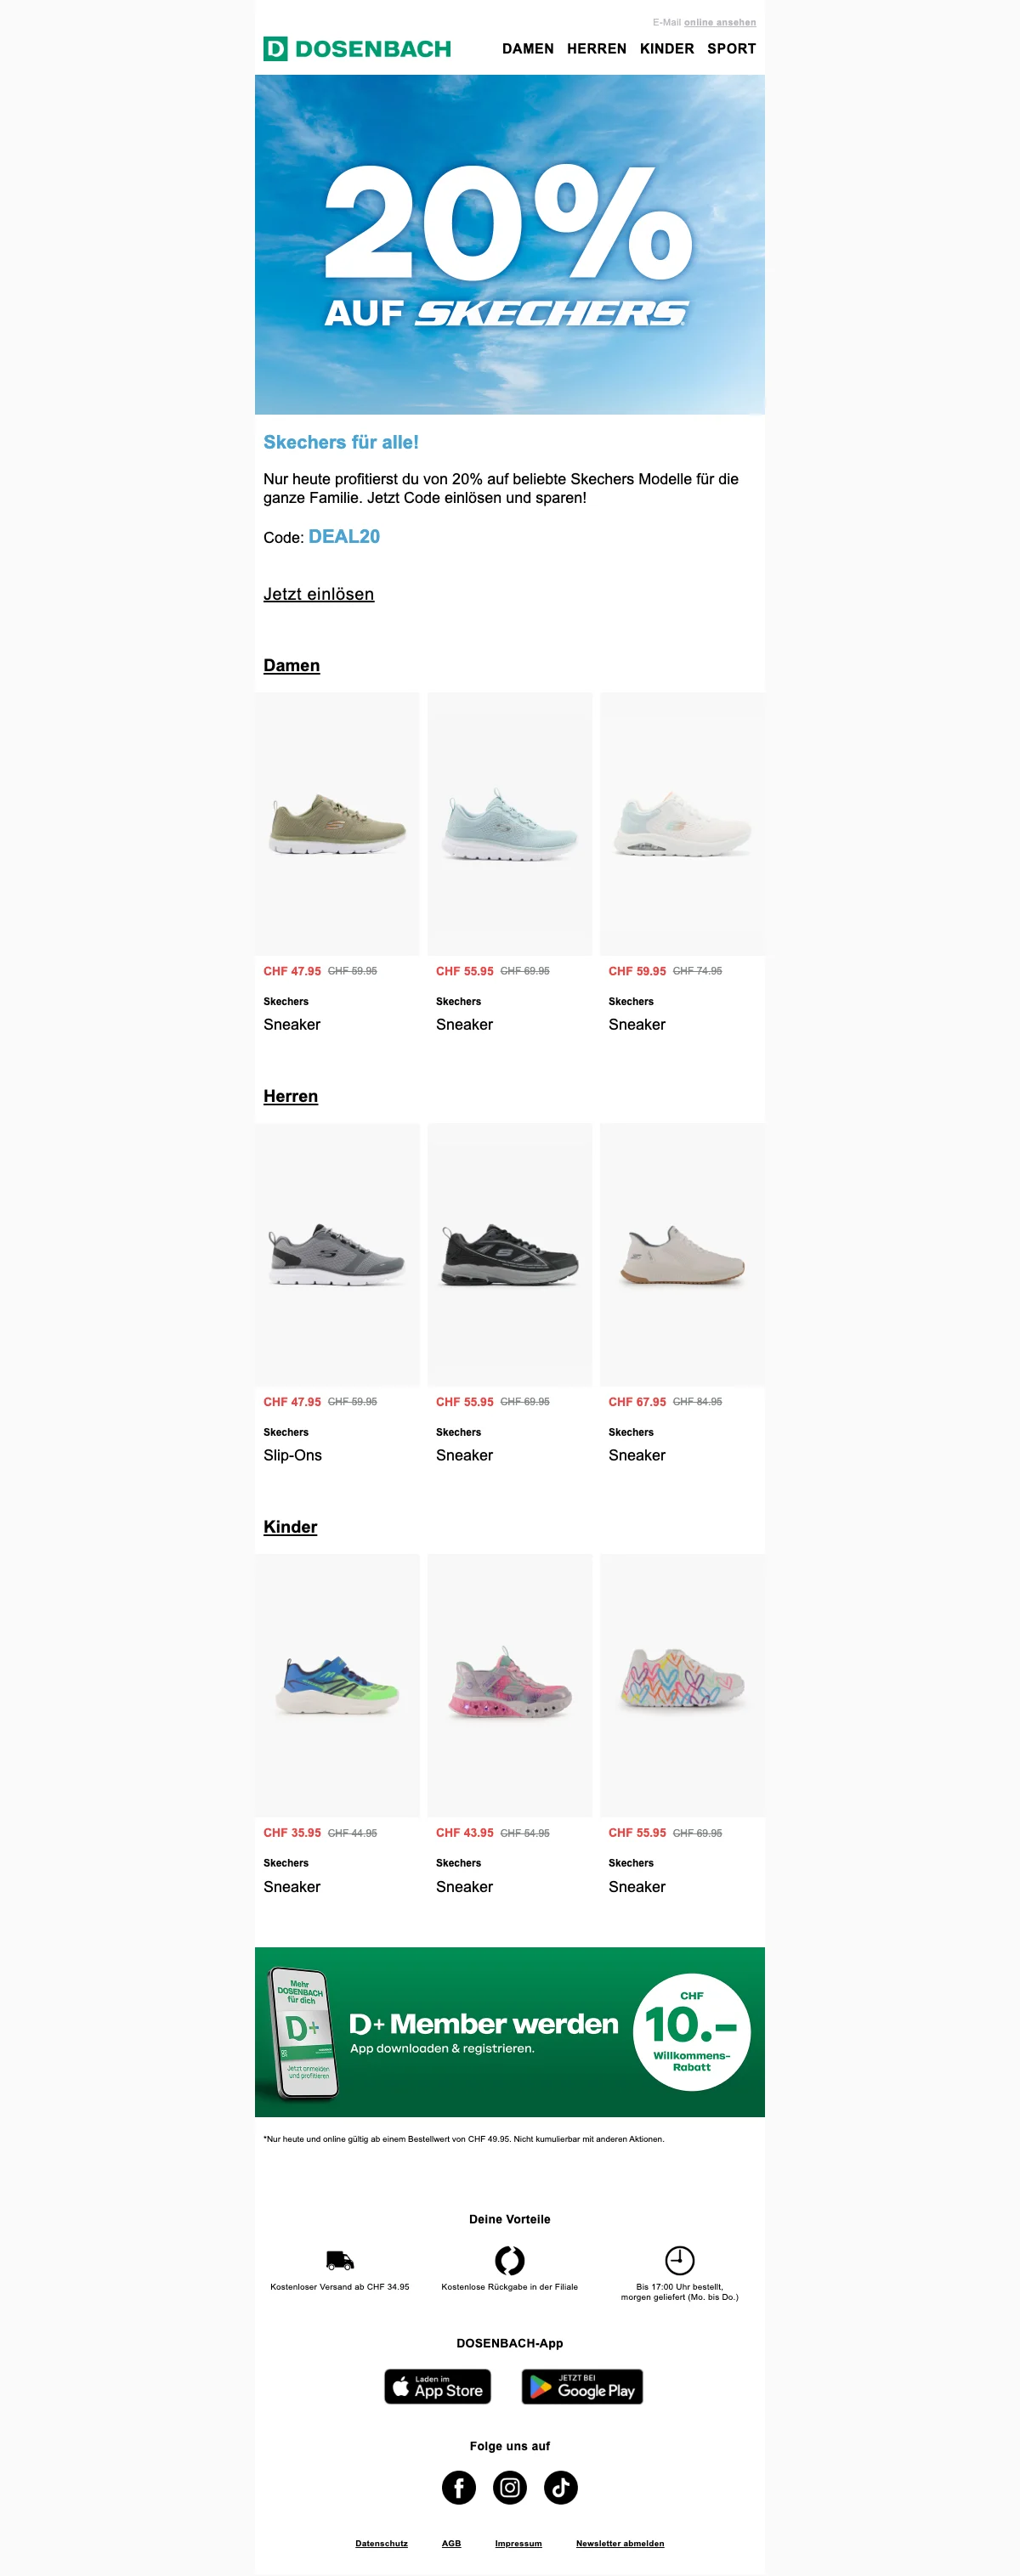Click the App Store badge

438,2386
